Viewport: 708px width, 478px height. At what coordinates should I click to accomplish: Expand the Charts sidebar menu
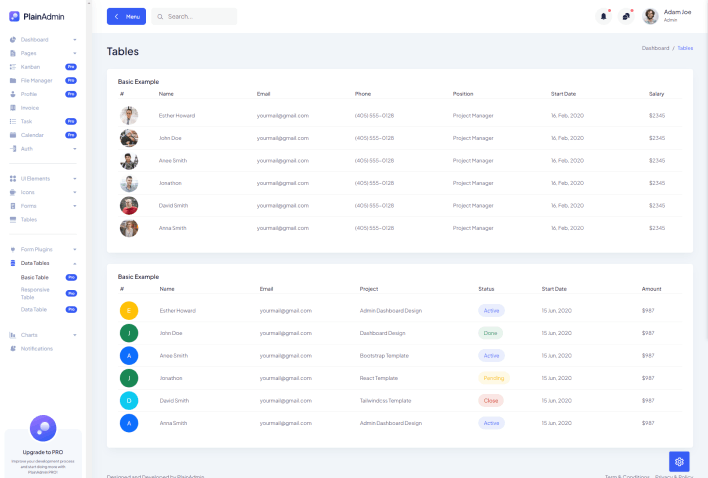pos(42,335)
